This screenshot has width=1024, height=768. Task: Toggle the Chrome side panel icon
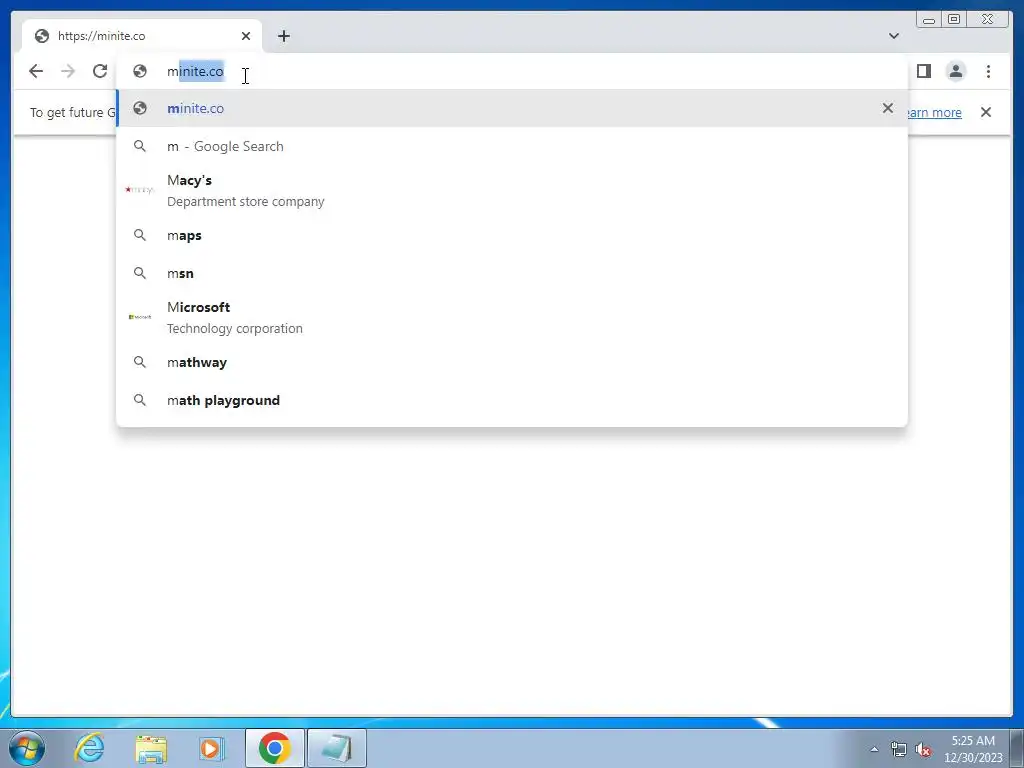point(923,71)
